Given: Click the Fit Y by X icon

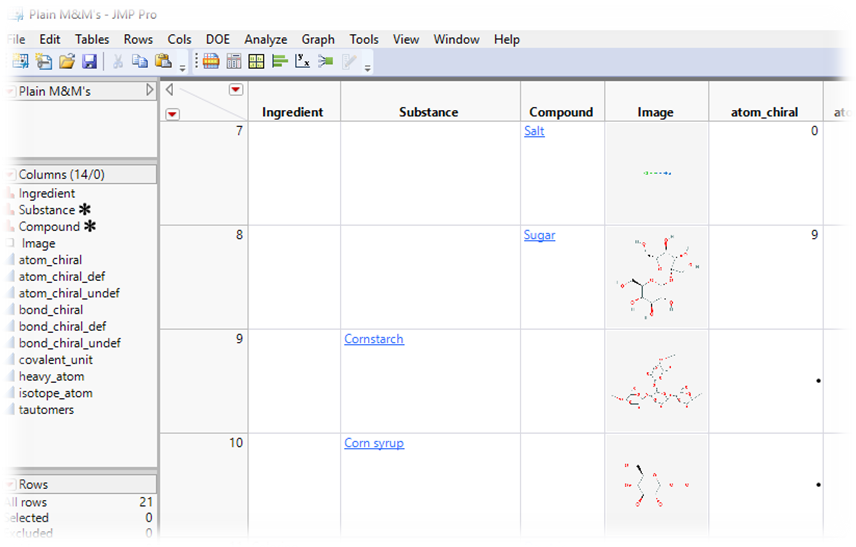Looking at the screenshot, I should click(302, 61).
